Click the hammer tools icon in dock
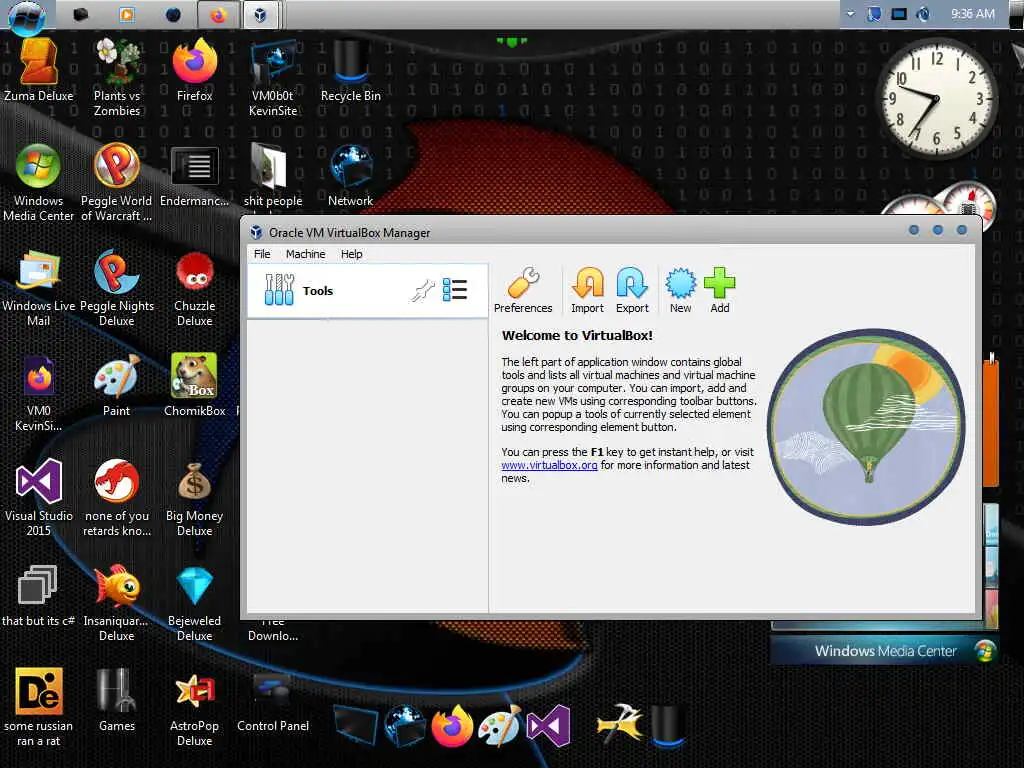Viewport: 1024px width, 768px height. [618, 724]
